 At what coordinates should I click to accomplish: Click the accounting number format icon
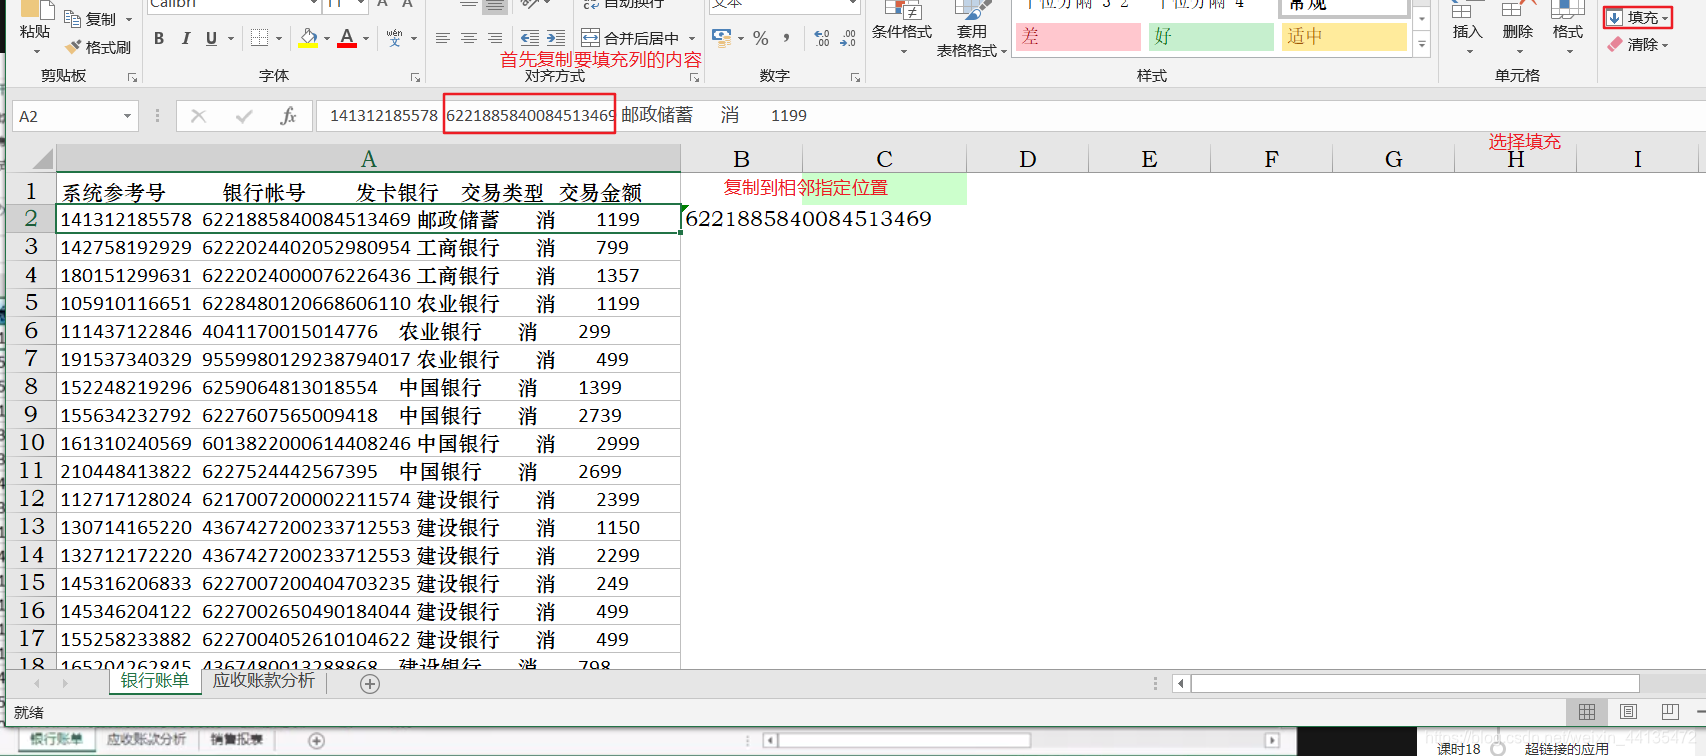[722, 38]
